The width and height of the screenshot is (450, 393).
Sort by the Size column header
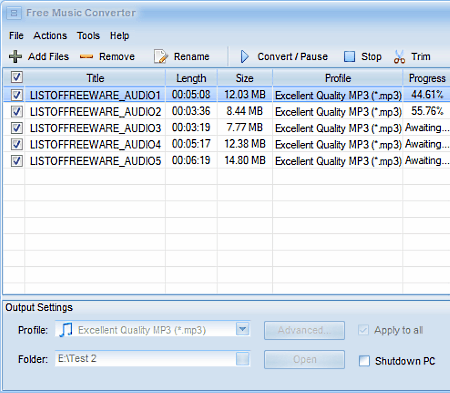[x=245, y=78]
